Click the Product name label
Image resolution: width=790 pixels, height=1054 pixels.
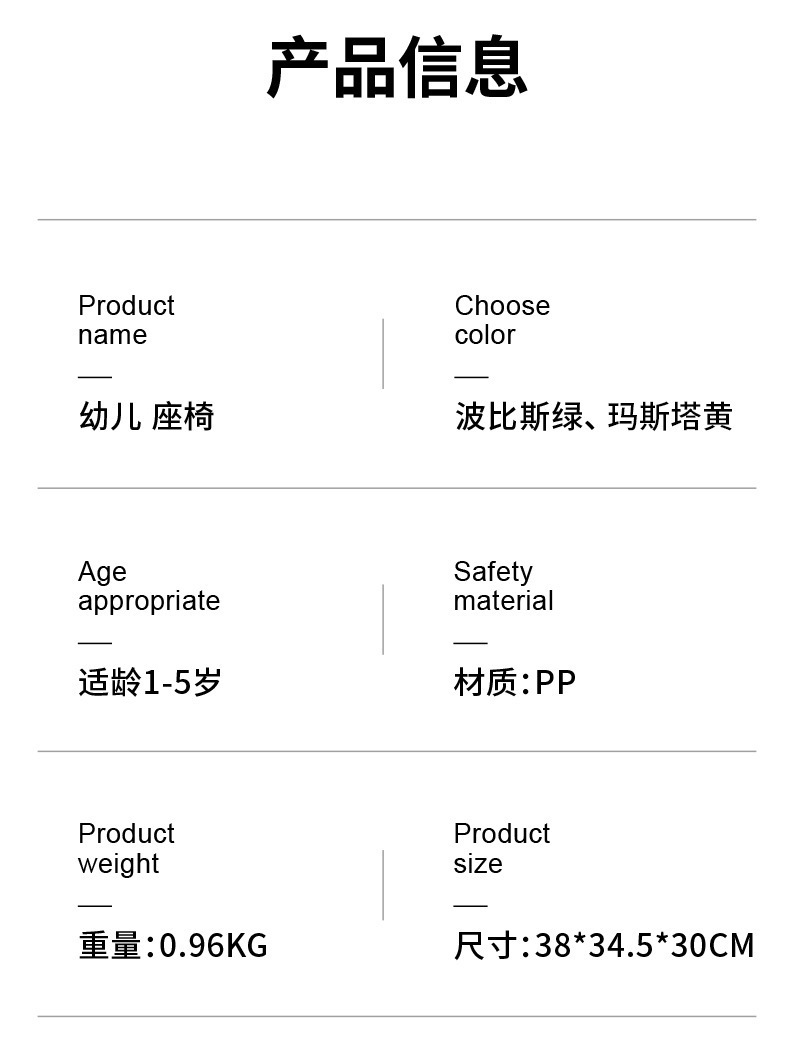pos(126,320)
